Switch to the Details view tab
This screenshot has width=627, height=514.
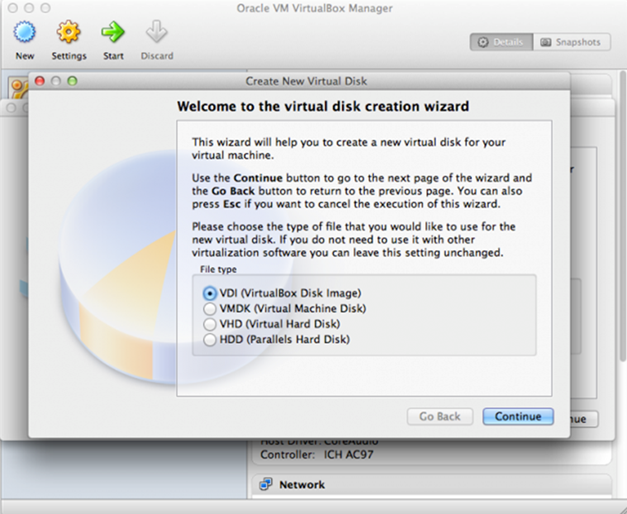[501, 42]
